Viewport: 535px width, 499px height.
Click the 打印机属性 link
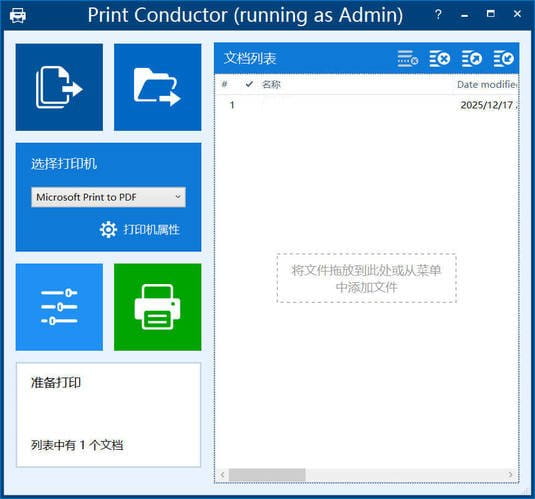pyautogui.click(x=151, y=230)
